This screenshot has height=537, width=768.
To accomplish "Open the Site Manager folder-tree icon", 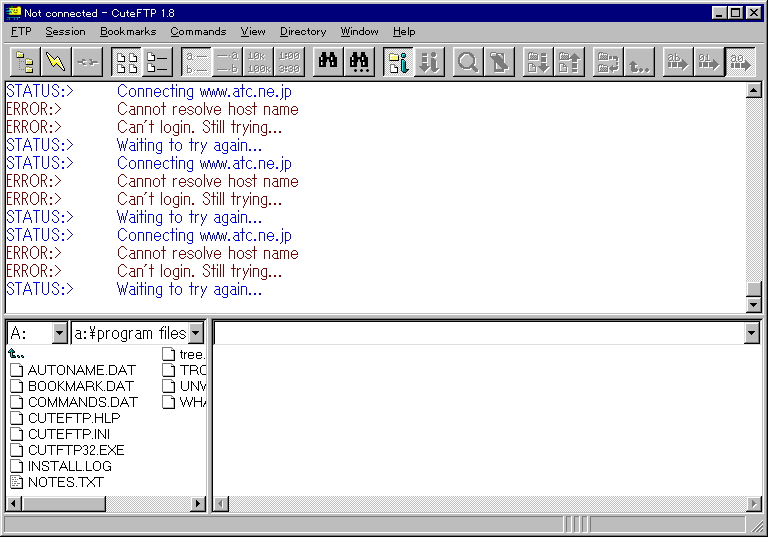I will [25, 62].
